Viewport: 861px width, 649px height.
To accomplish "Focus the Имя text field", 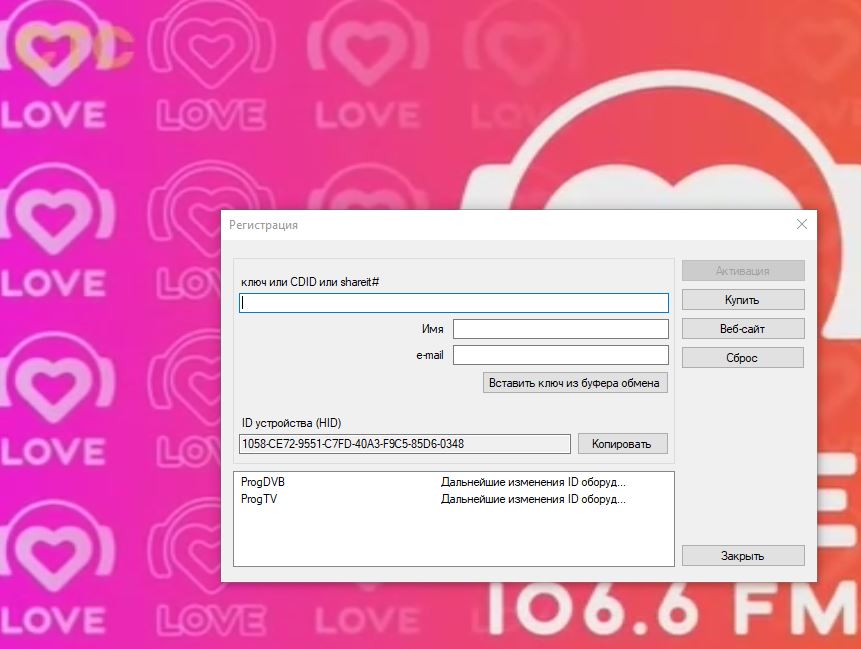I will point(560,329).
